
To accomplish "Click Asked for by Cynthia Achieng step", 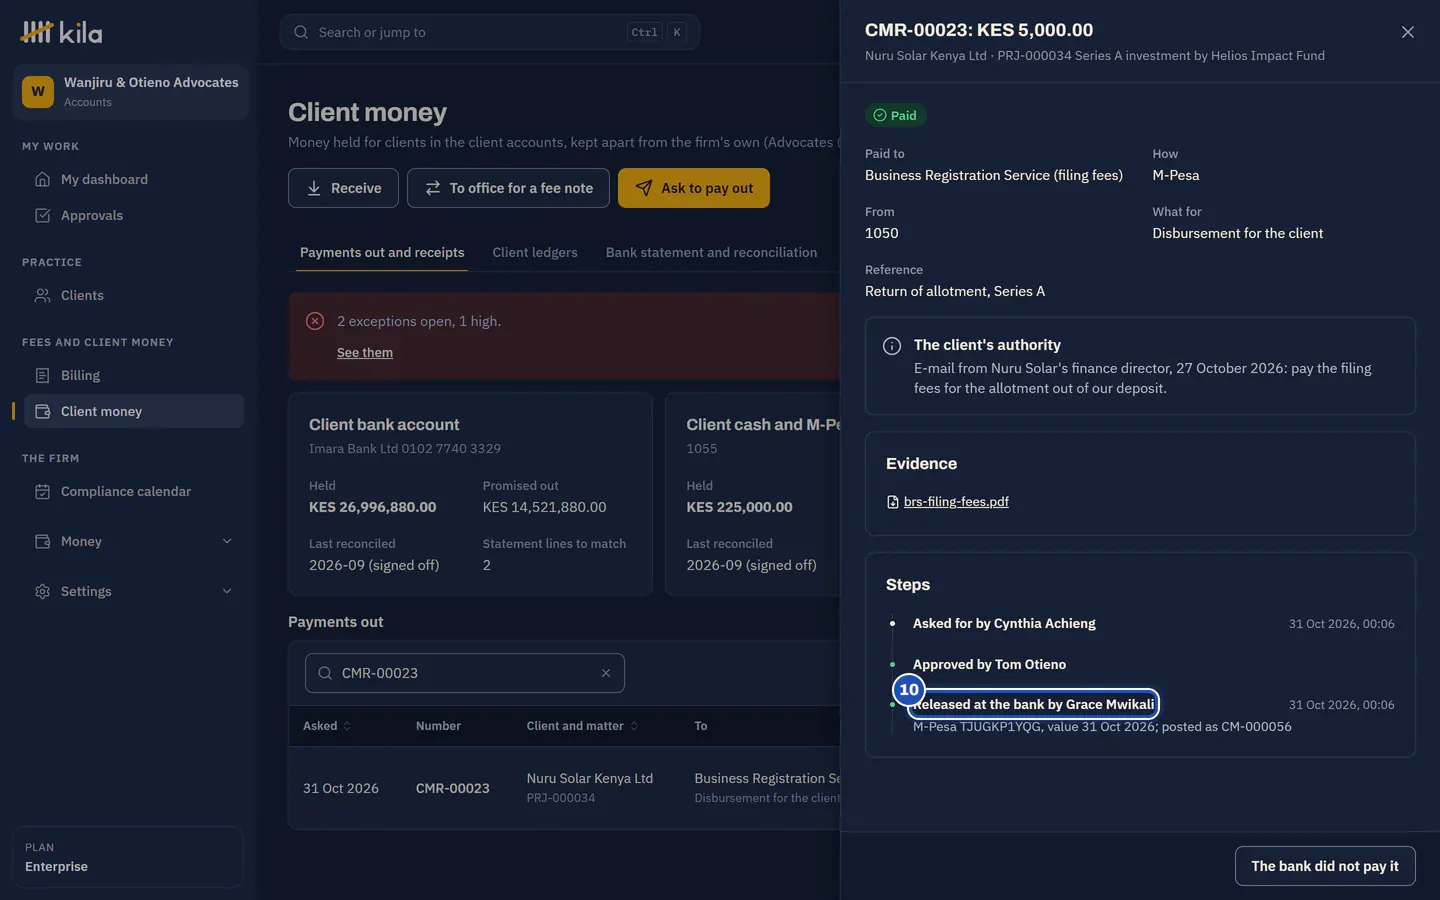I will tap(1004, 624).
